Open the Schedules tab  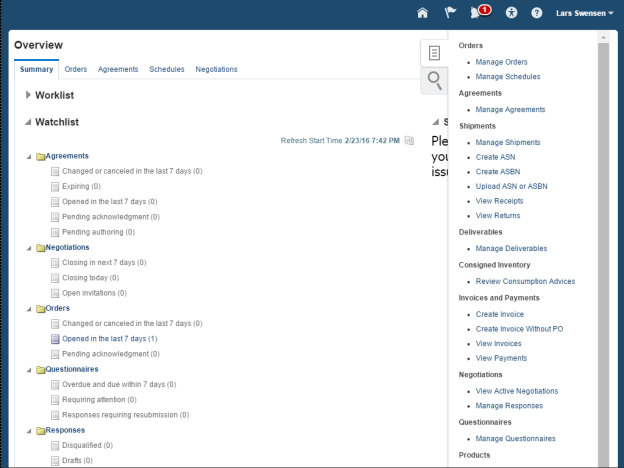(166, 69)
